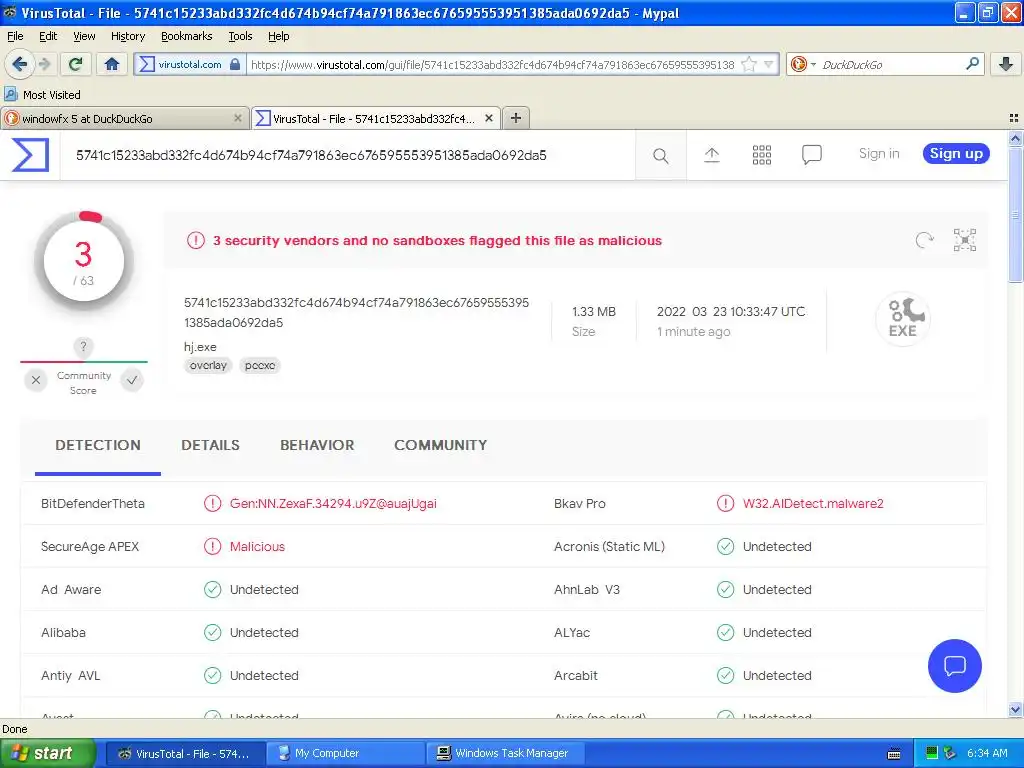Click the Sign in link
1024x768 pixels.
[x=878, y=153]
